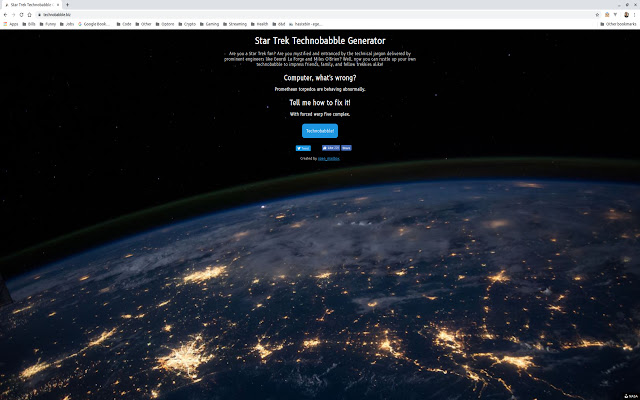Generate new phrase with Technobabble! button
640x400 pixels.
coord(320,131)
